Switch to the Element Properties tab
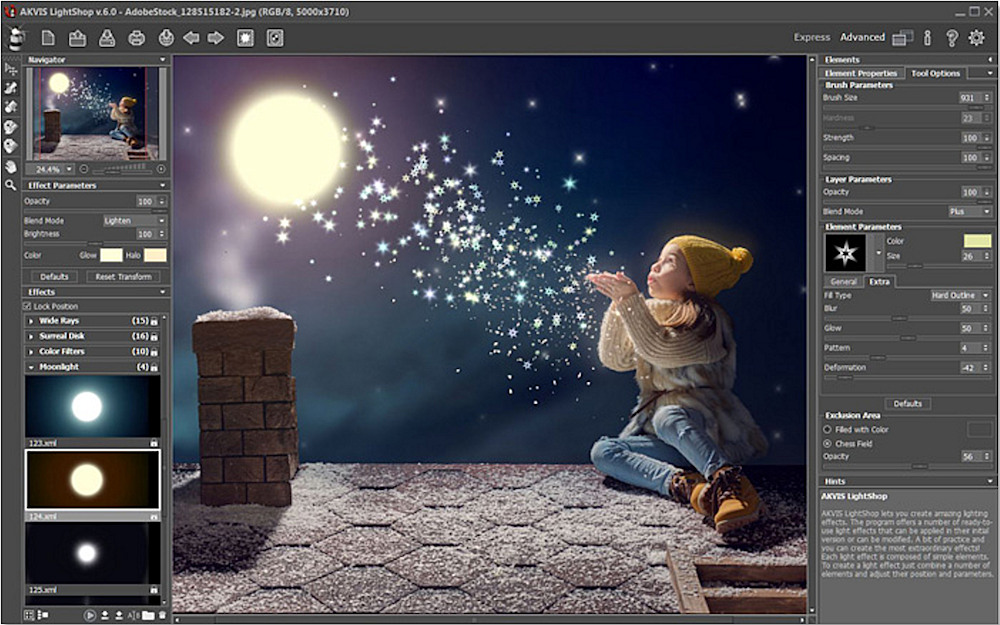Viewport: 1000px width, 625px height. [x=861, y=73]
